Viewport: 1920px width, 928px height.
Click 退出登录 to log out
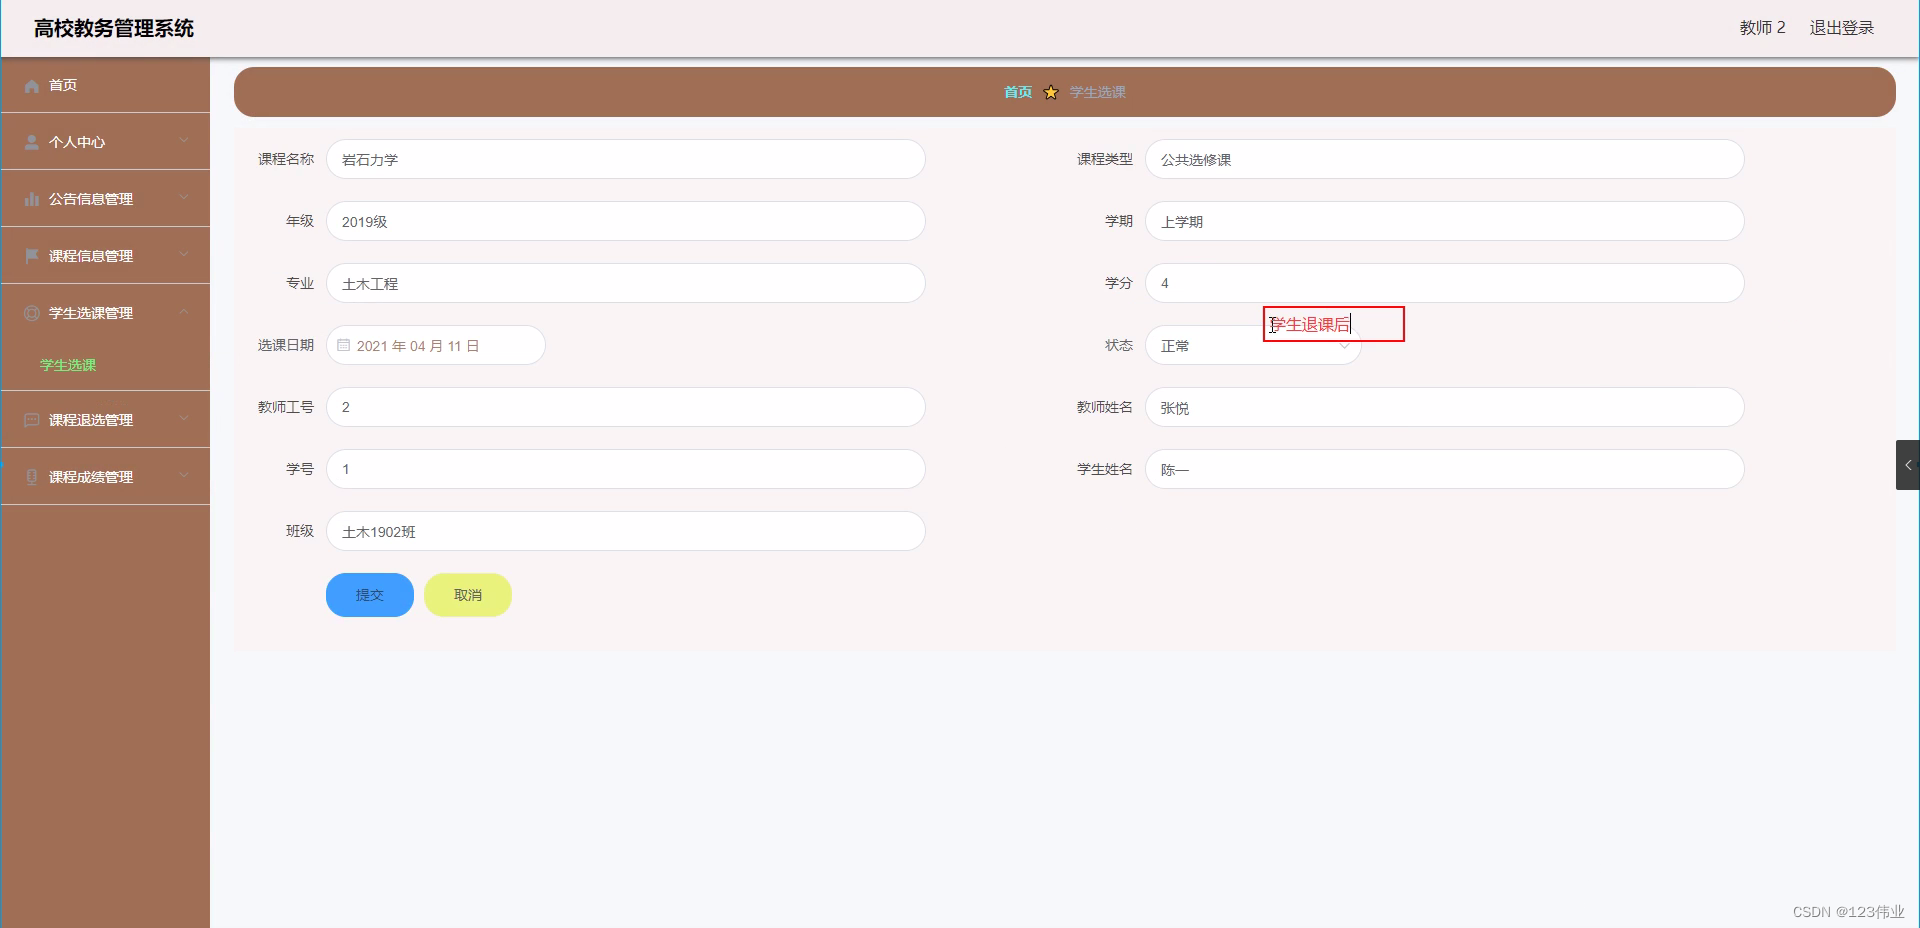click(1843, 27)
